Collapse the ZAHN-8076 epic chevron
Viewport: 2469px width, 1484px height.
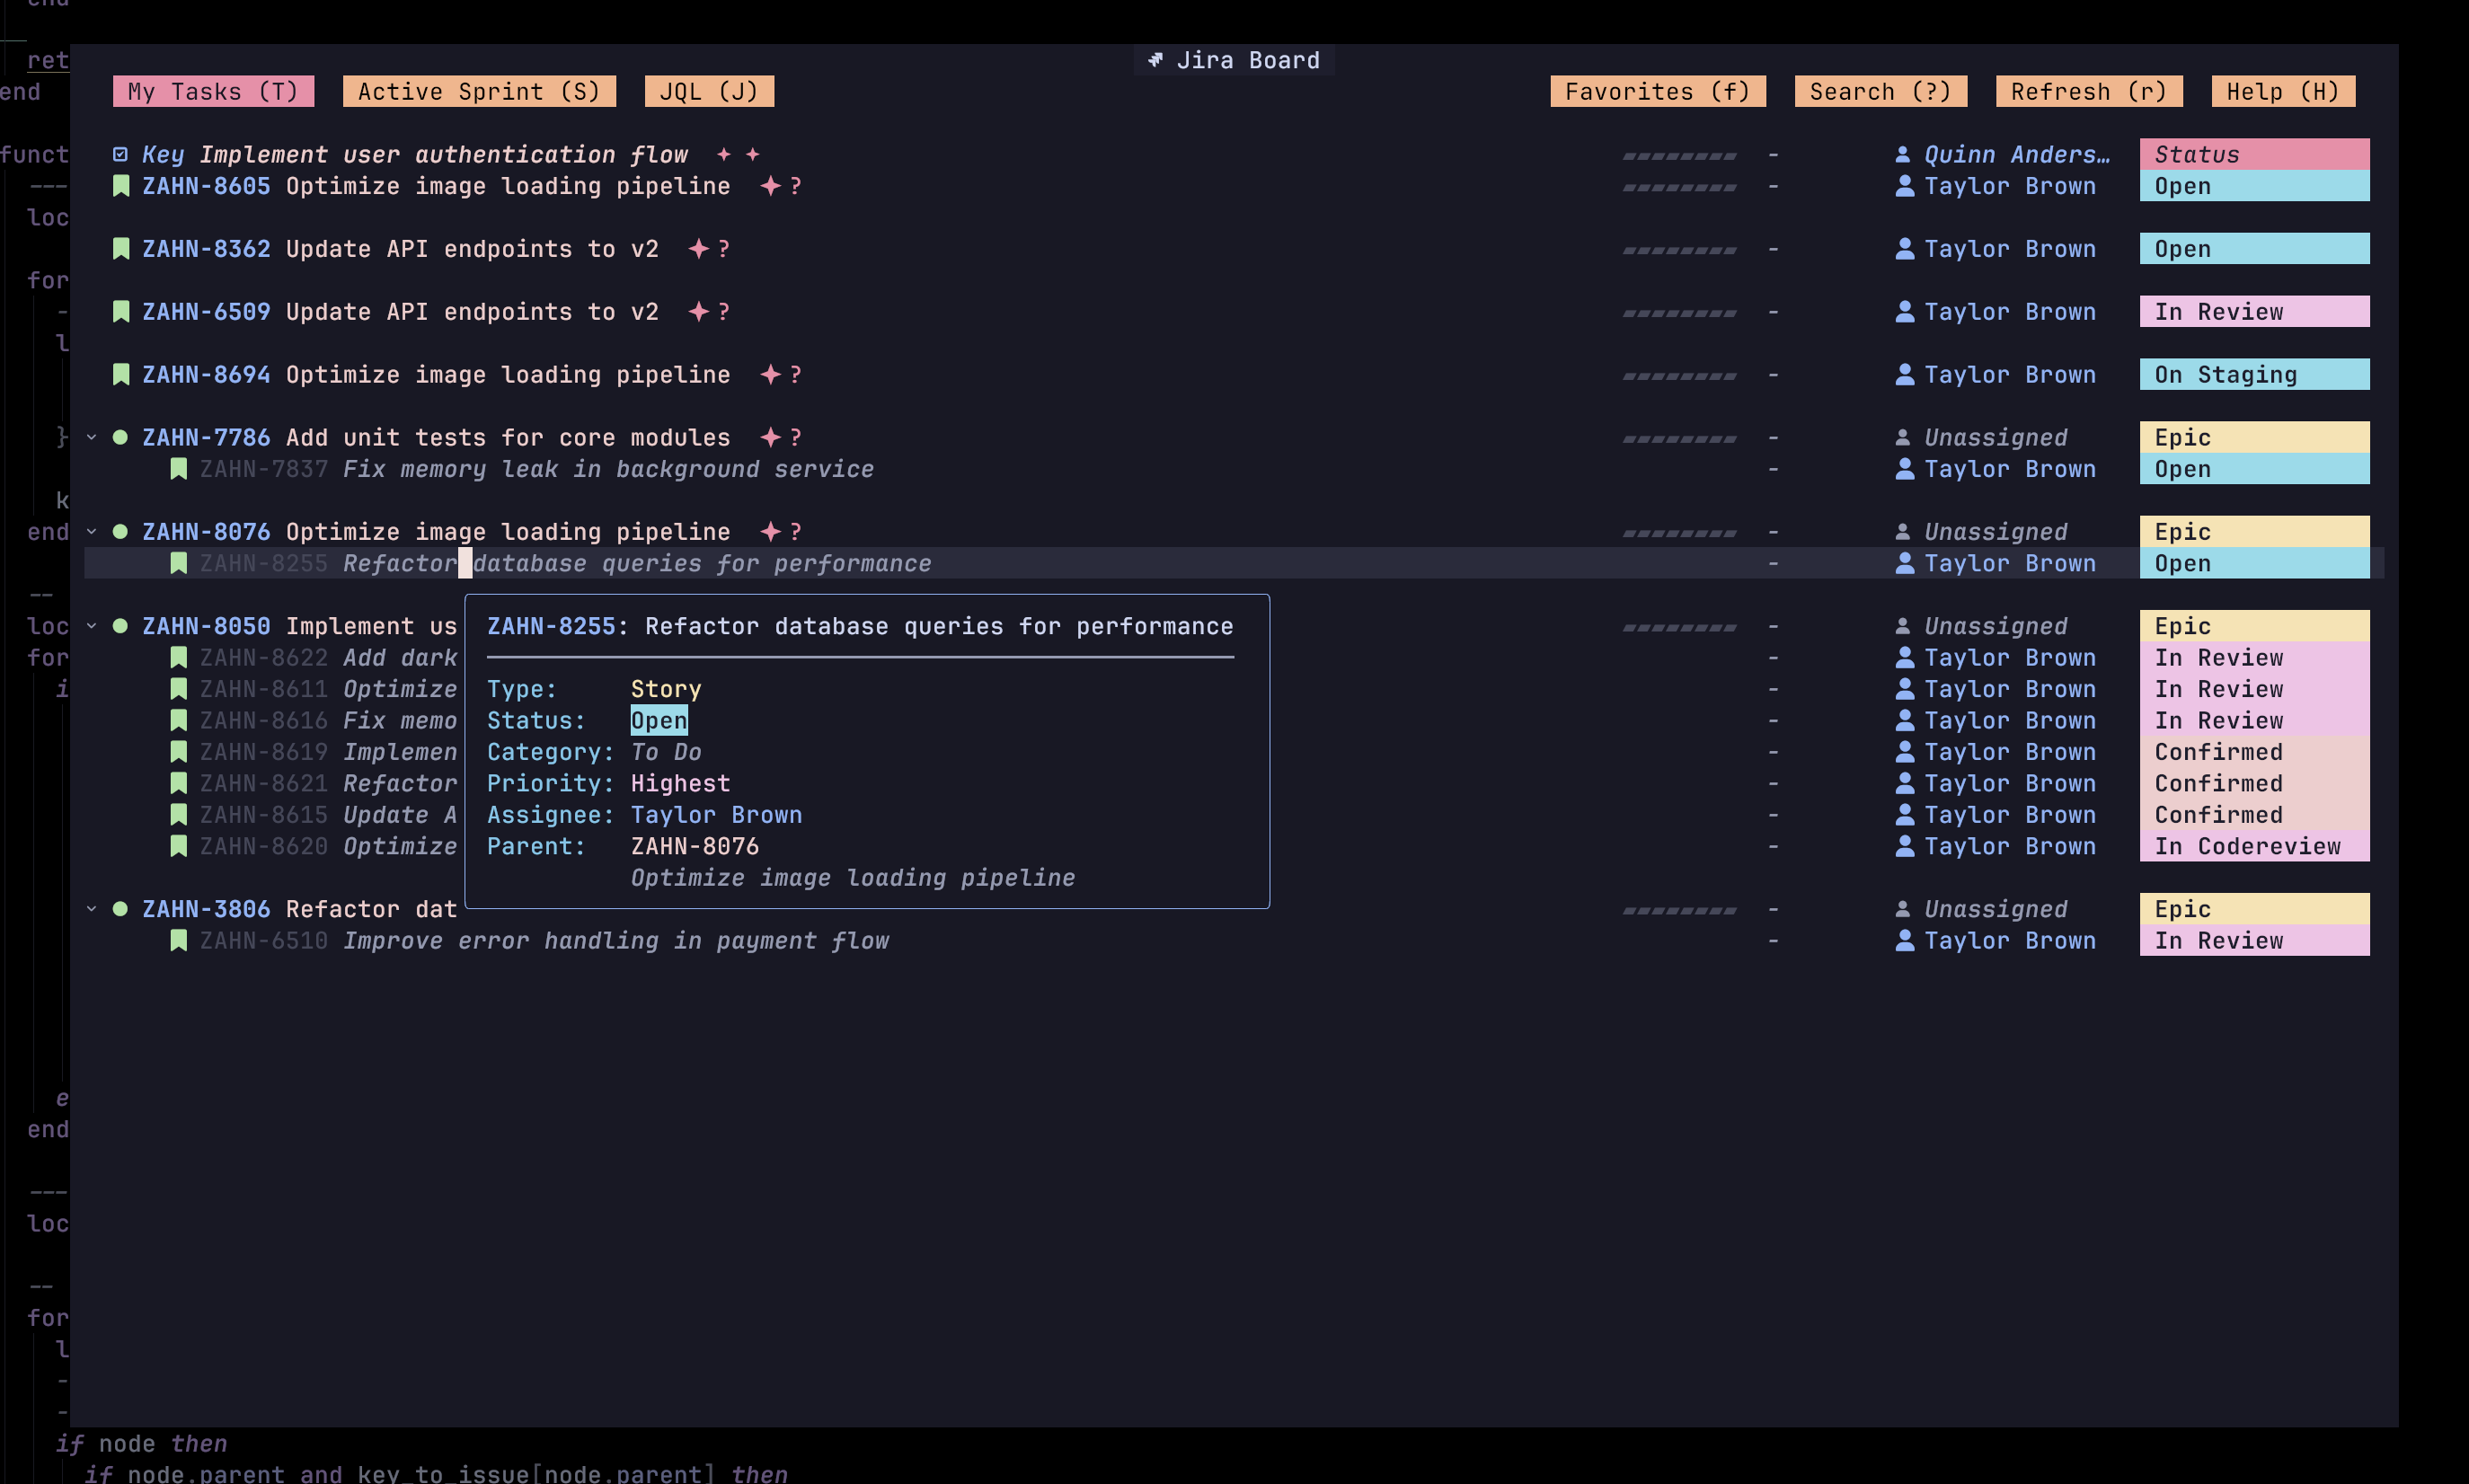tap(92, 532)
